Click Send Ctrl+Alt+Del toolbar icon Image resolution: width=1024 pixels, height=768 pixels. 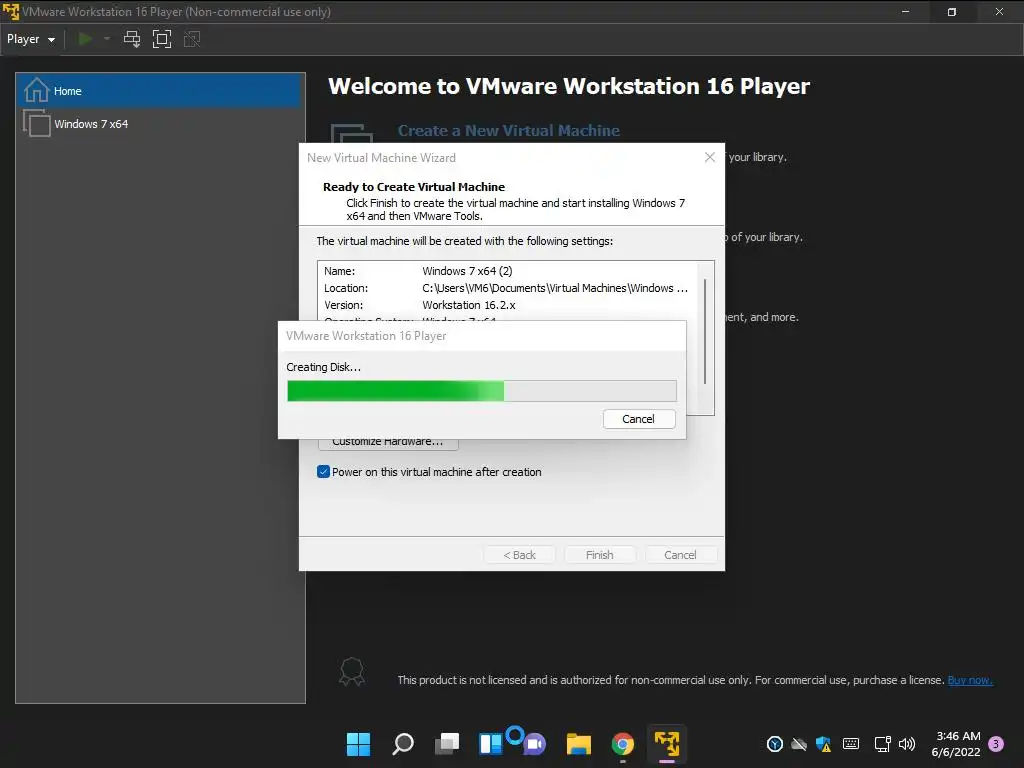(x=132, y=39)
